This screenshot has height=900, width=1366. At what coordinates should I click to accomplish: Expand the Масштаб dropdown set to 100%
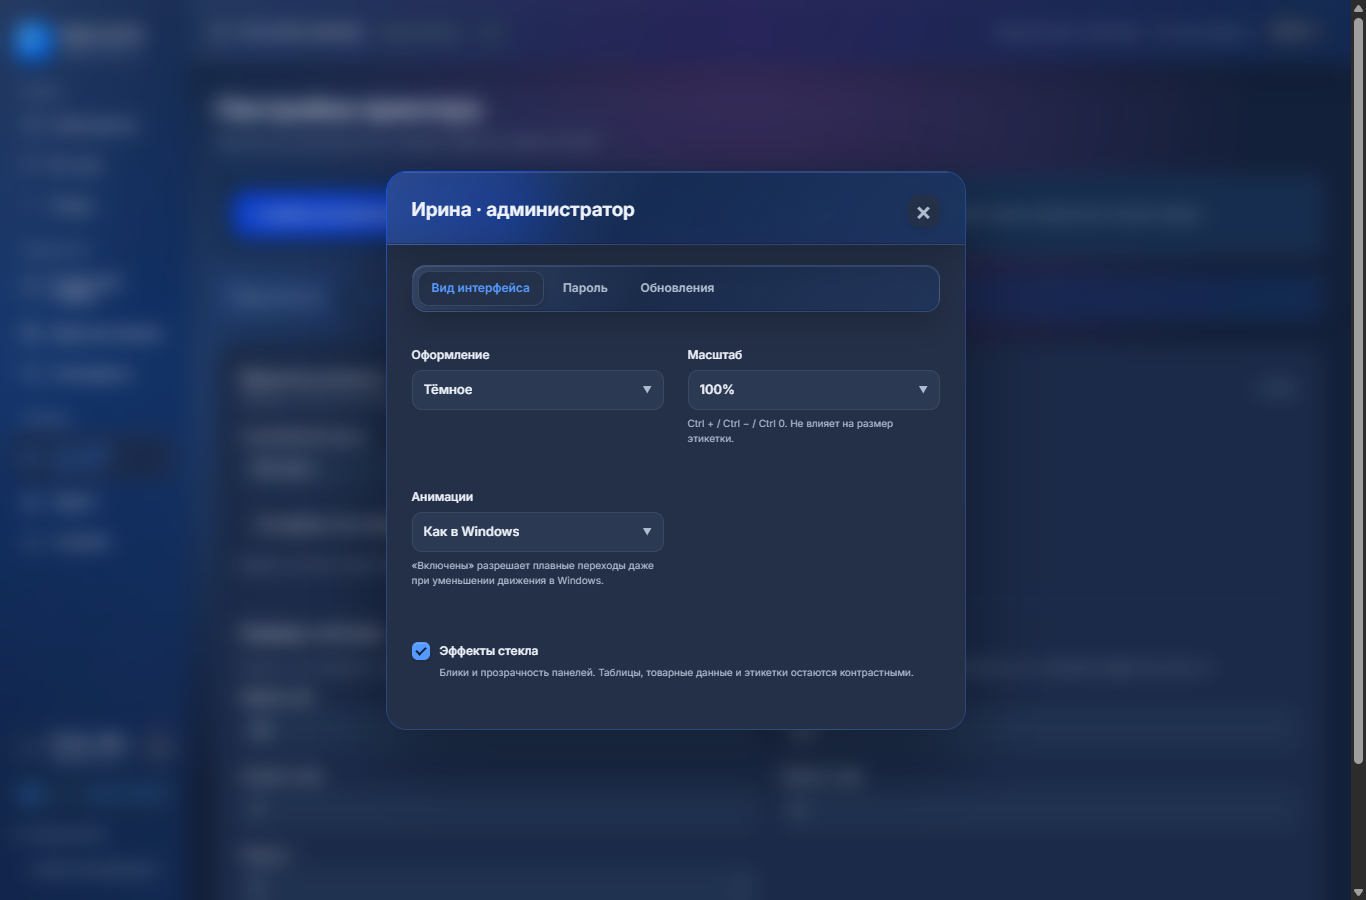pyautogui.click(x=813, y=390)
